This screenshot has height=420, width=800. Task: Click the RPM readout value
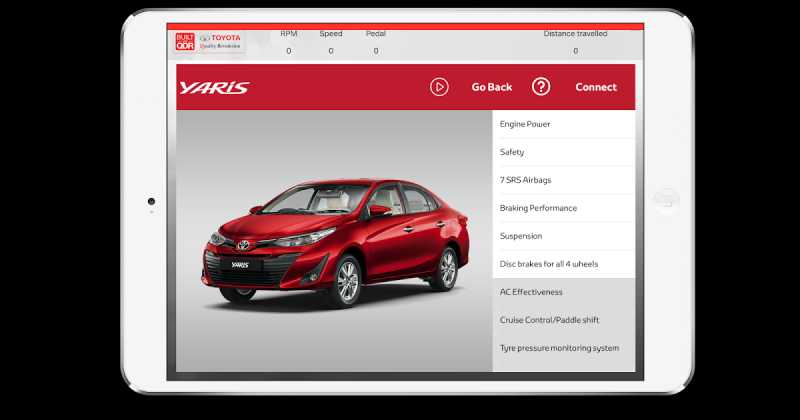(x=289, y=51)
